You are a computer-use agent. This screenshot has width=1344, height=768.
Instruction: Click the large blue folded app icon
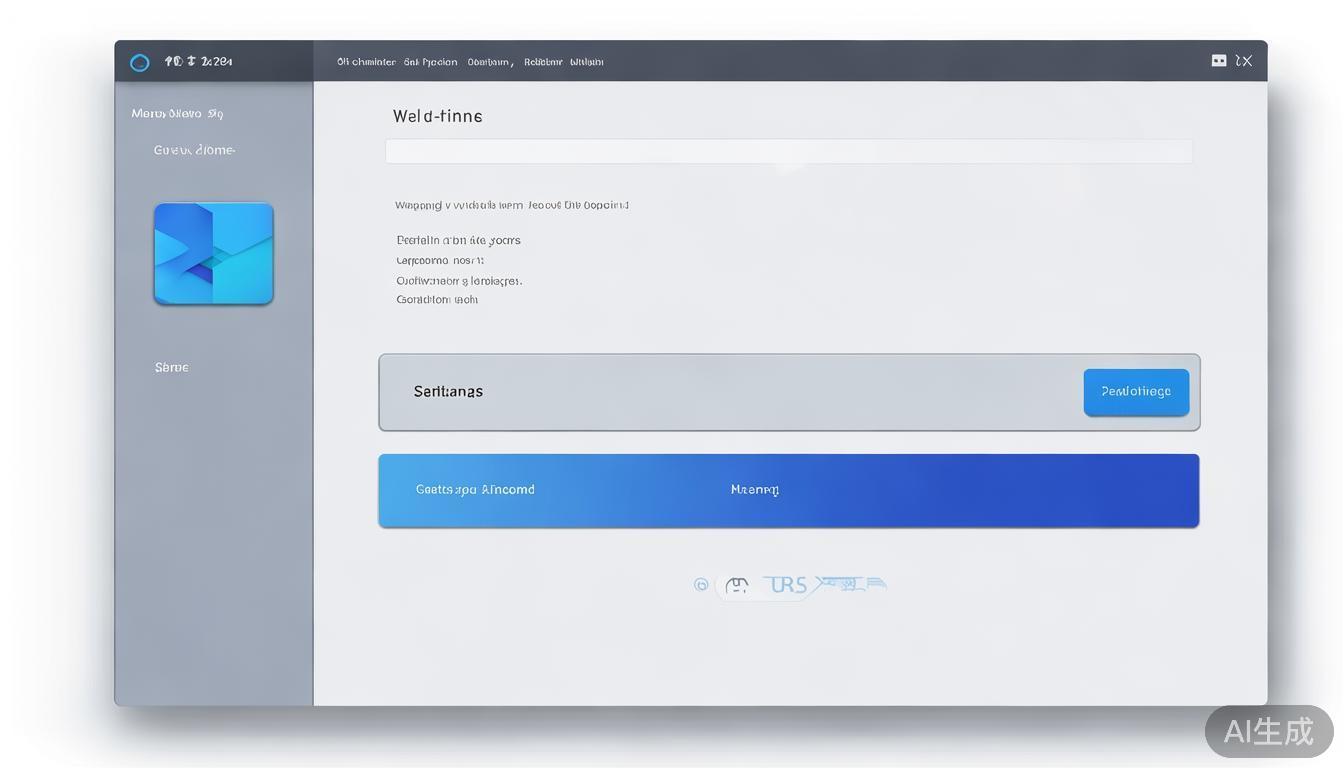coord(213,253)
